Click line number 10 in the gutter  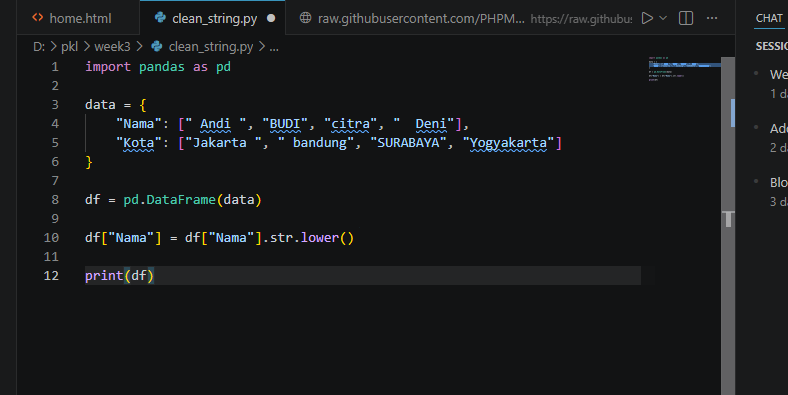click(51, 238)
